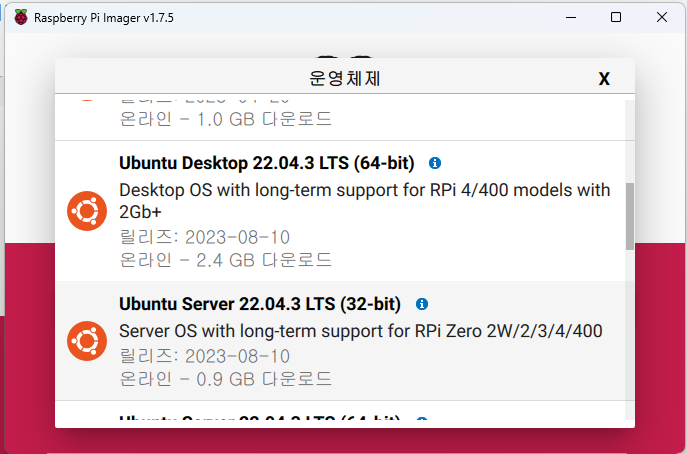Open info icon for Ubuntu Server 22.04.3 (32-bit)
687x454 pixels.
point(421,304)
